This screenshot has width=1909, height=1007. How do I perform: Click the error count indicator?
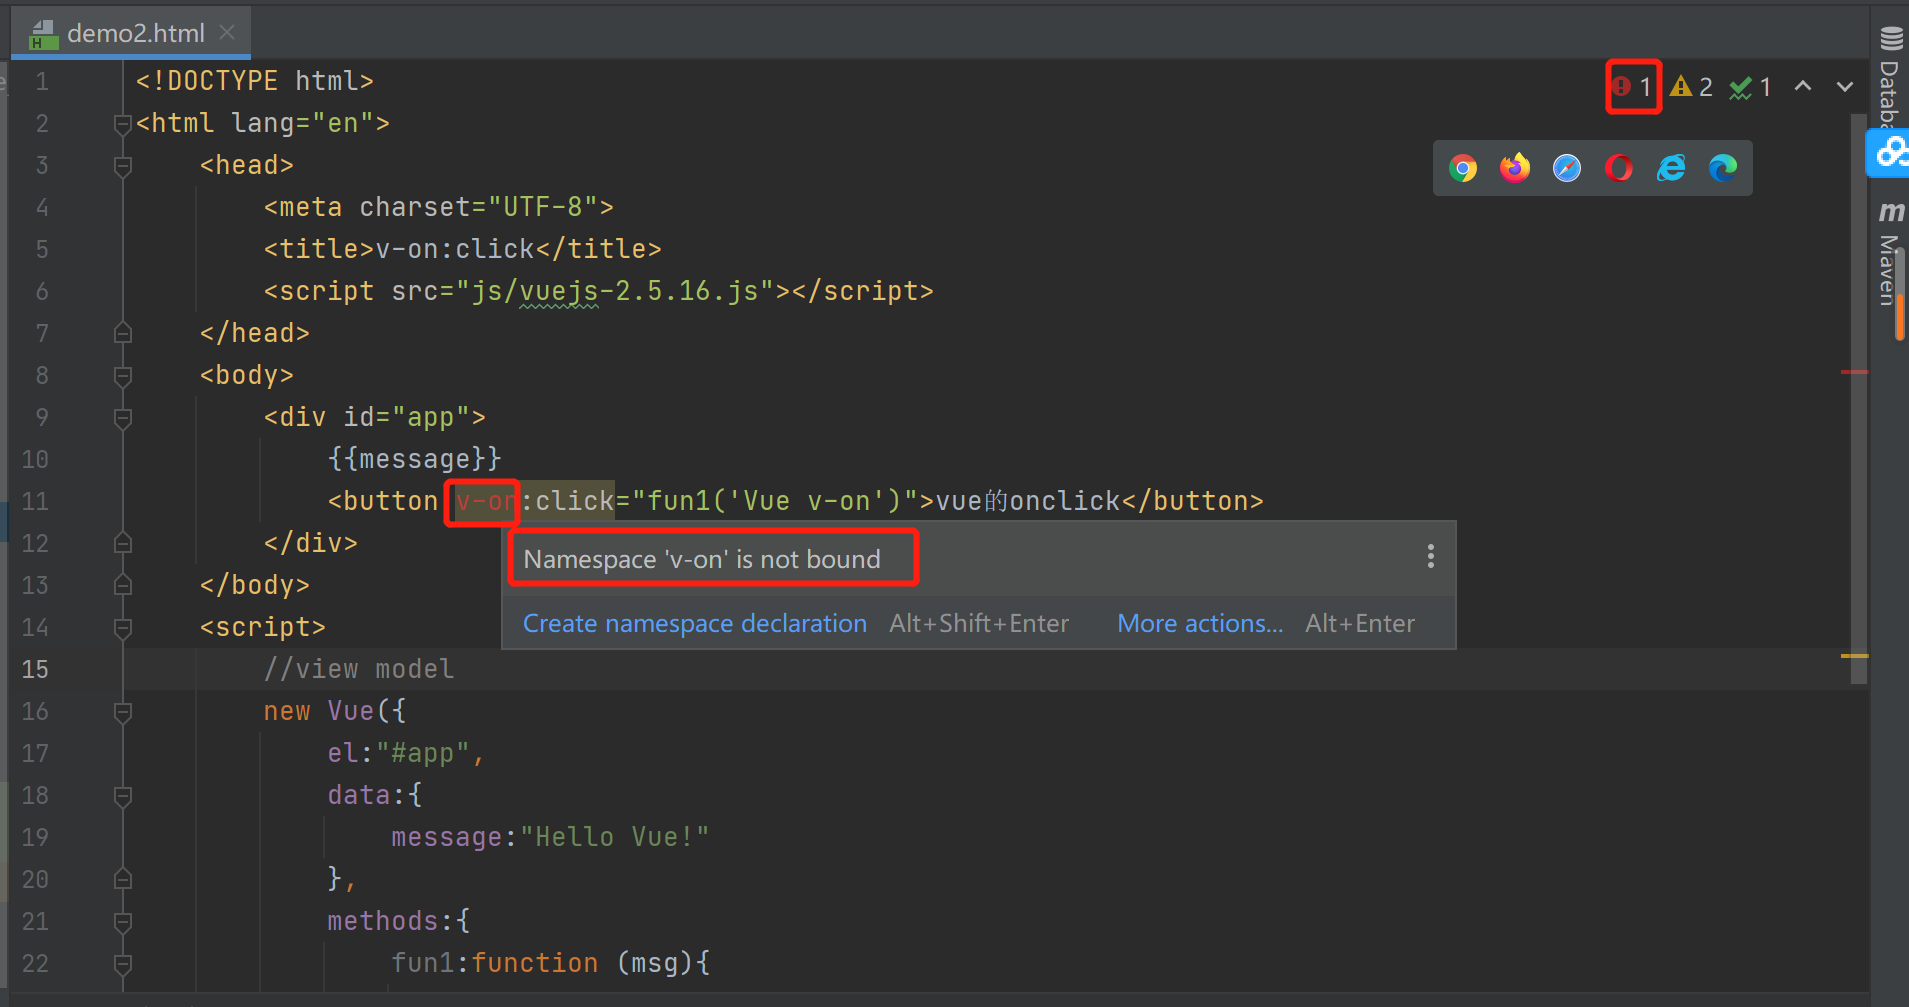[x=1632, y=87]
